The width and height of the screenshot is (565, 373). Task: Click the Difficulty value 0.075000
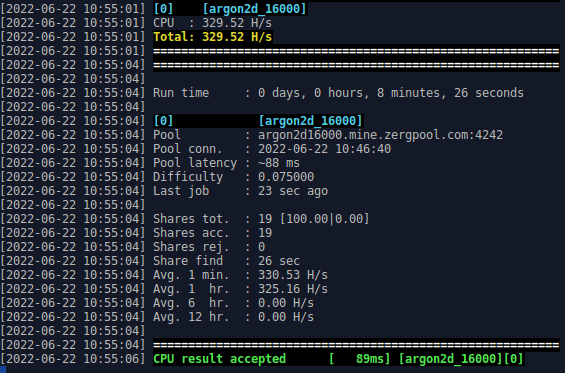[x=286, y=177]
